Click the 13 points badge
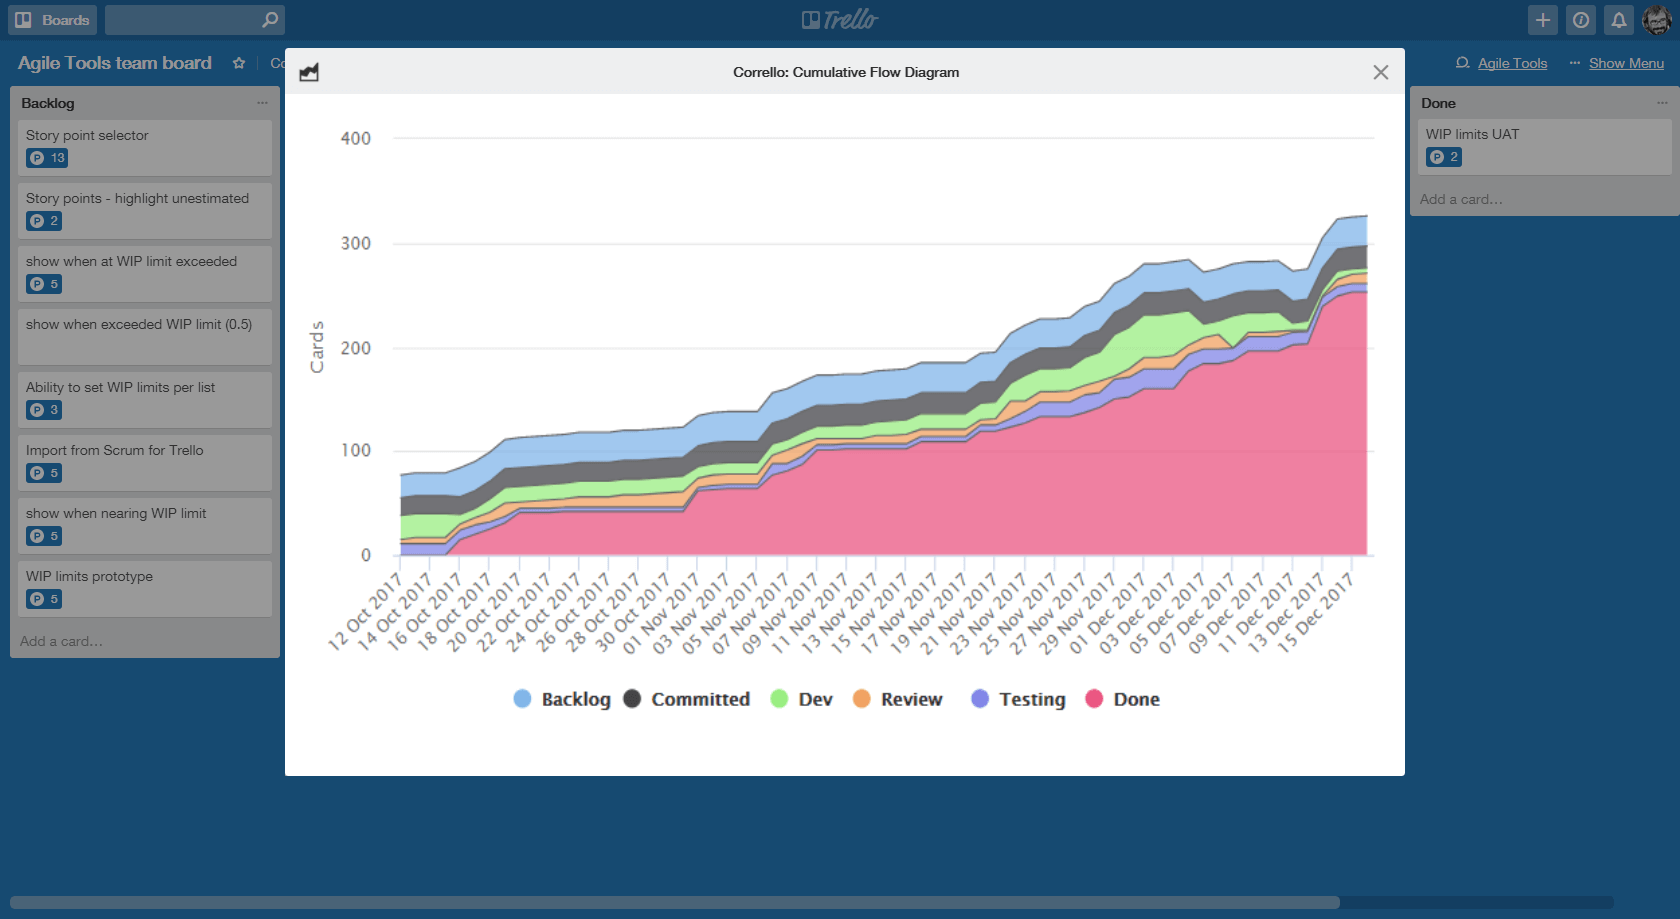The height and width of the screenshot is (919, 1680). (47, 158)
